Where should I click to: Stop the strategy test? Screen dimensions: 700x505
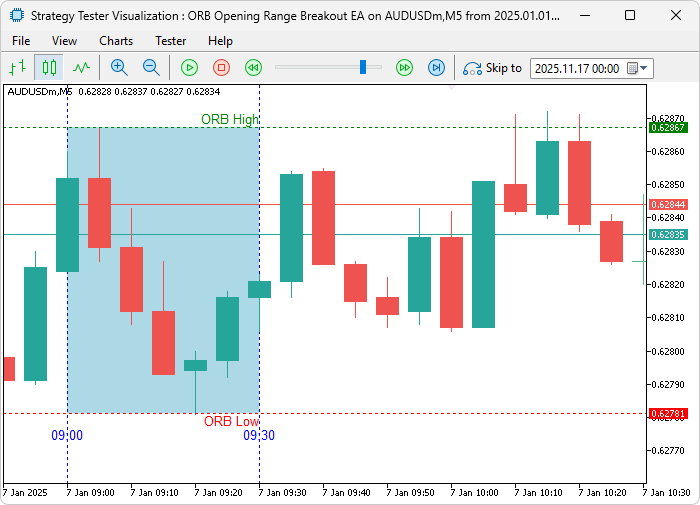(x=221, y=68)
